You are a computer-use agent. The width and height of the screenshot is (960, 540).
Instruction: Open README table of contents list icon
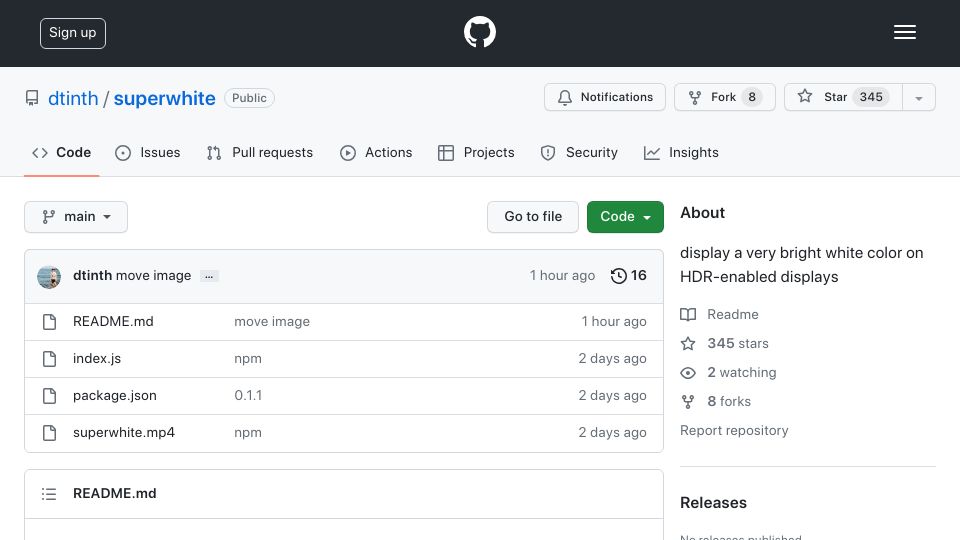pyautogui.click(x=49, y=493)
